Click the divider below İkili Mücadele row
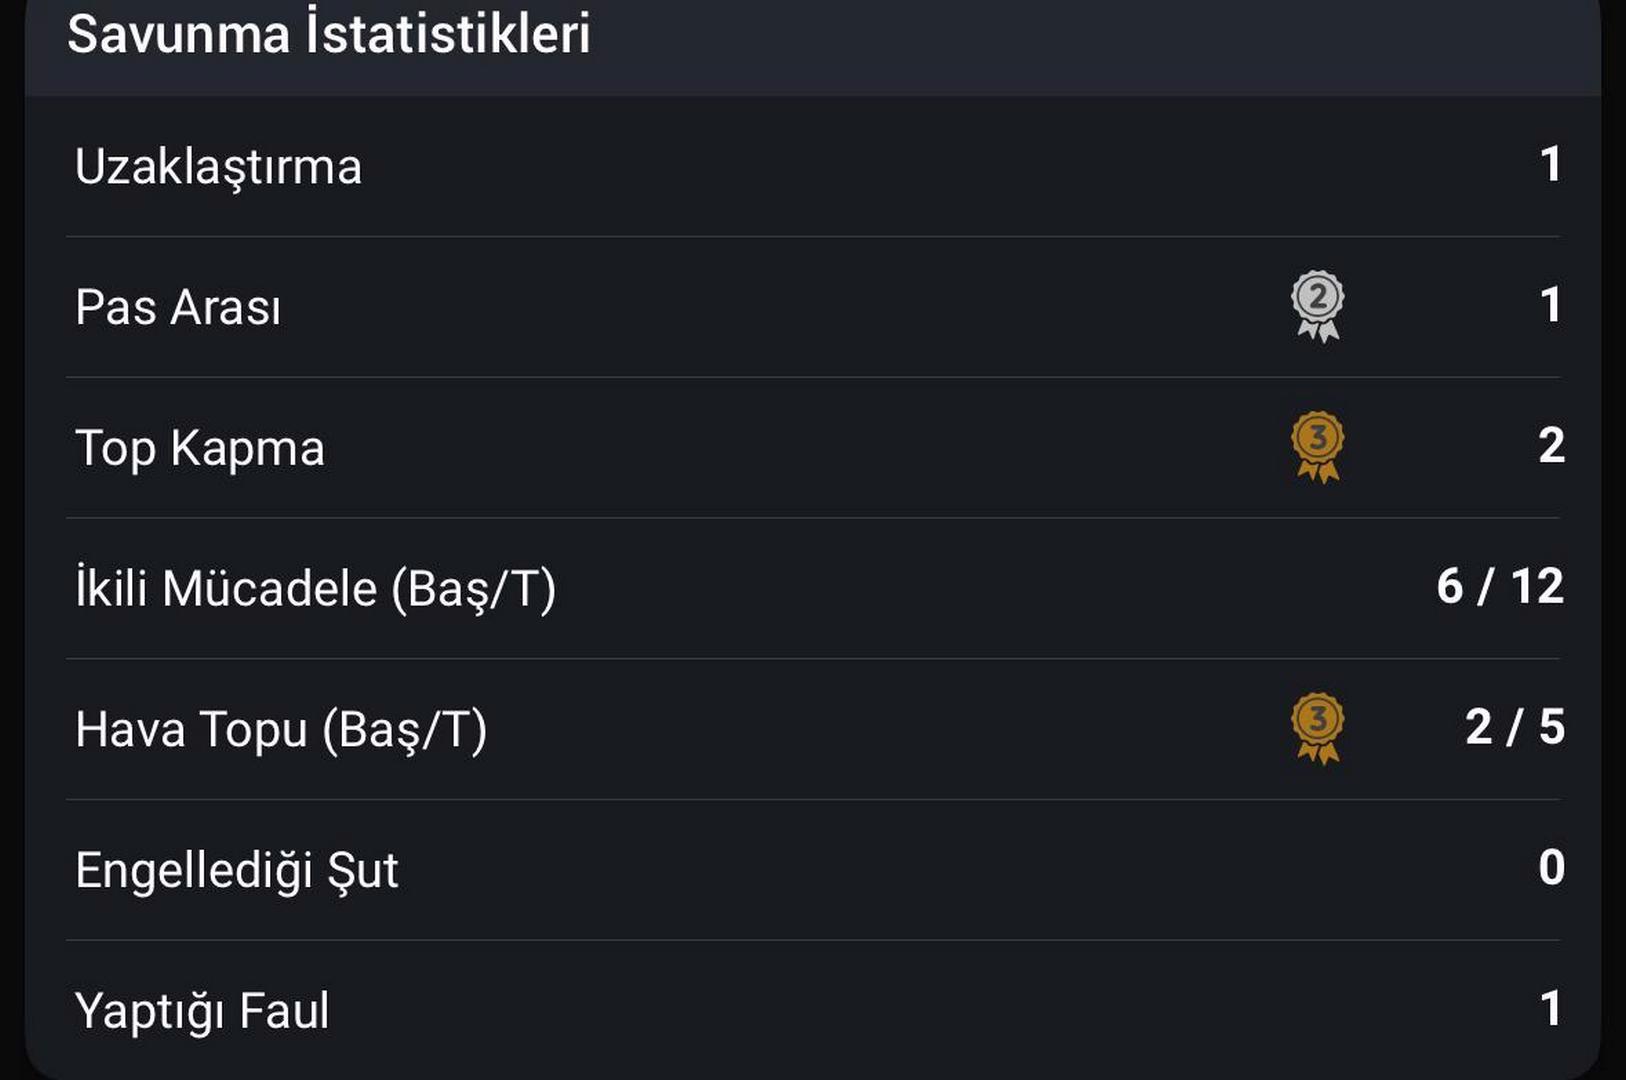1626x1080 pixels. tap(813, 659)
